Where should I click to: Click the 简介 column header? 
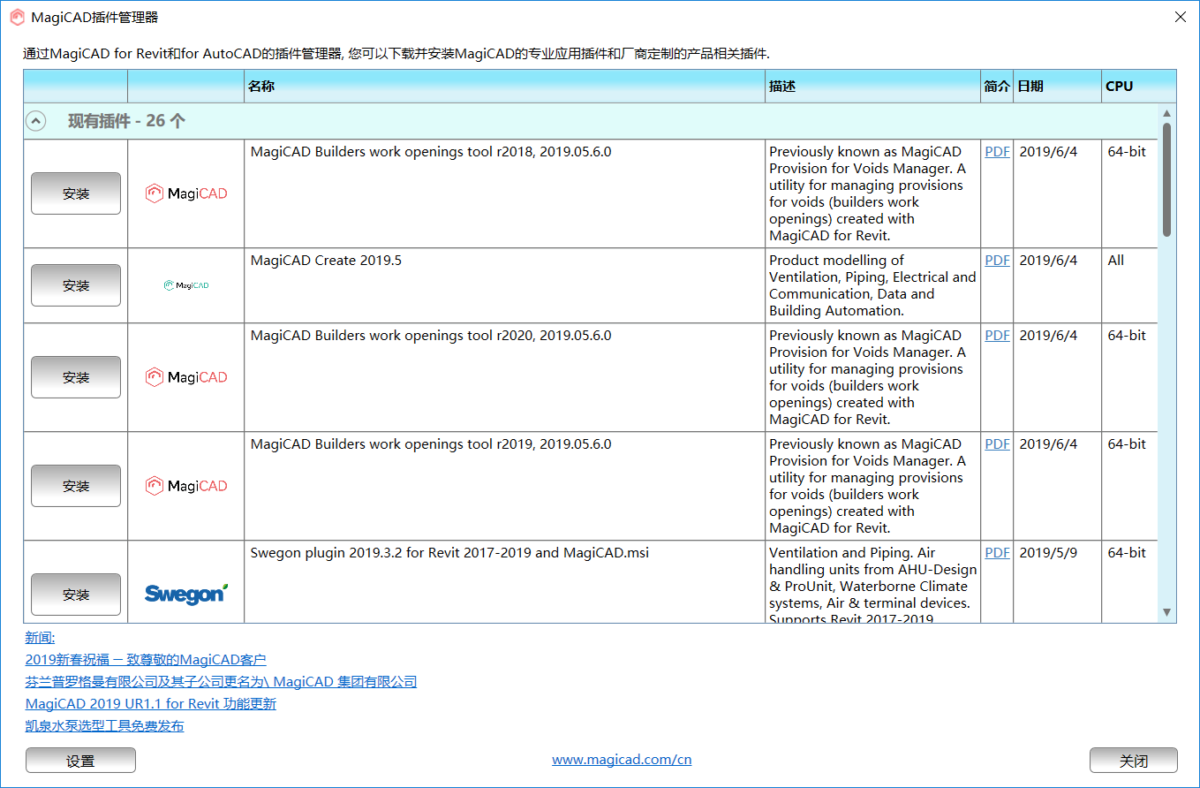point(997,86)
